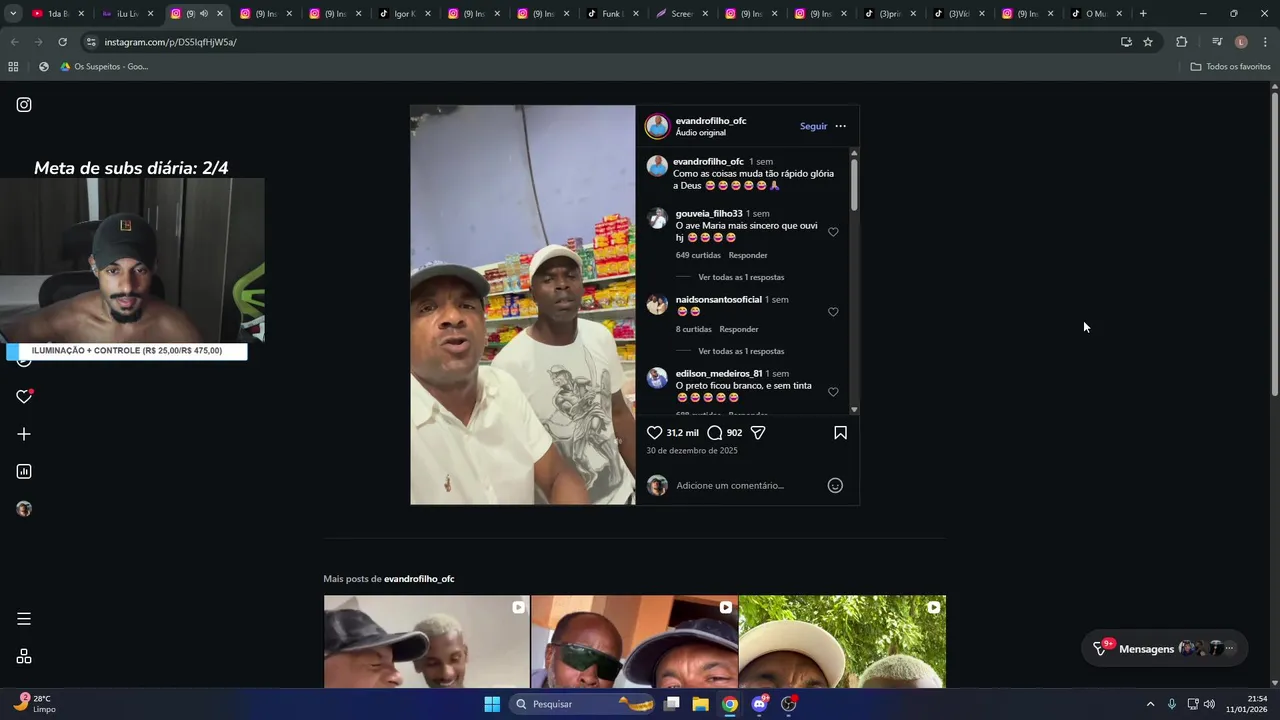Like gouveia_filho33's comment
This screenshot has height=720, width=1280.
coord(833,232)
